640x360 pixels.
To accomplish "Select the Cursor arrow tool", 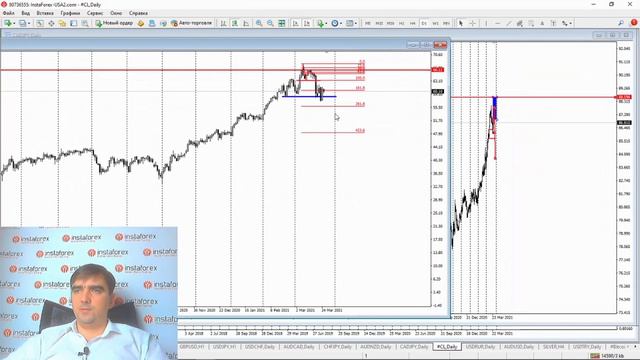I will click(x=461, y=23).
